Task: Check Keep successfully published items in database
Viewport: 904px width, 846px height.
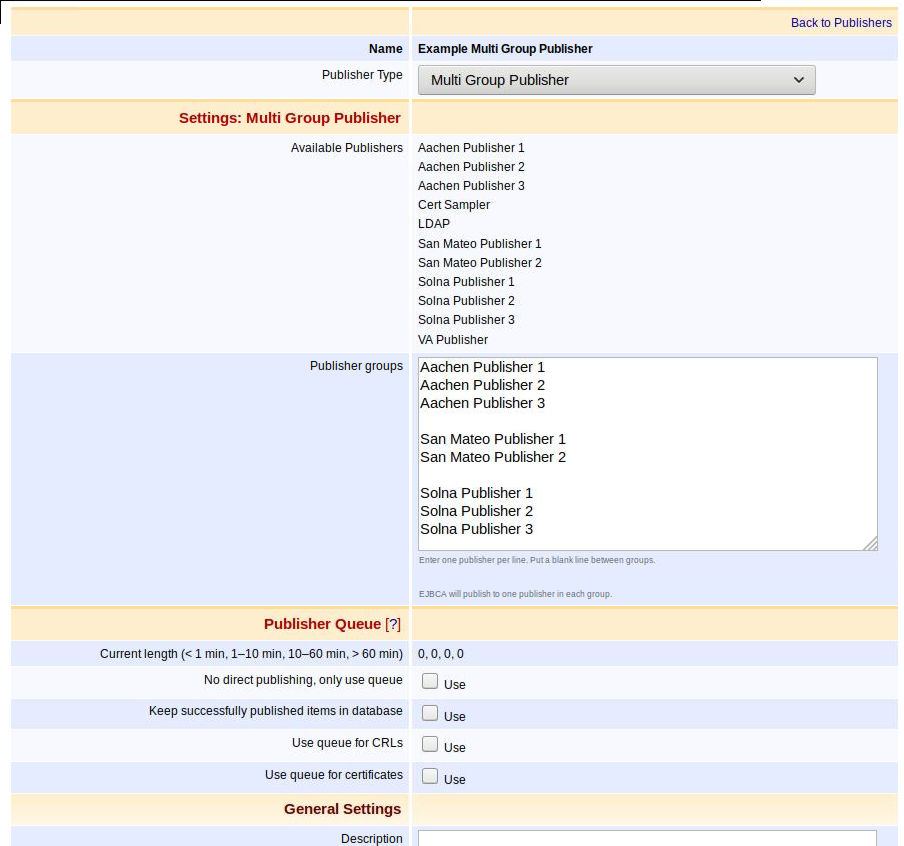Action: (430, 714)
